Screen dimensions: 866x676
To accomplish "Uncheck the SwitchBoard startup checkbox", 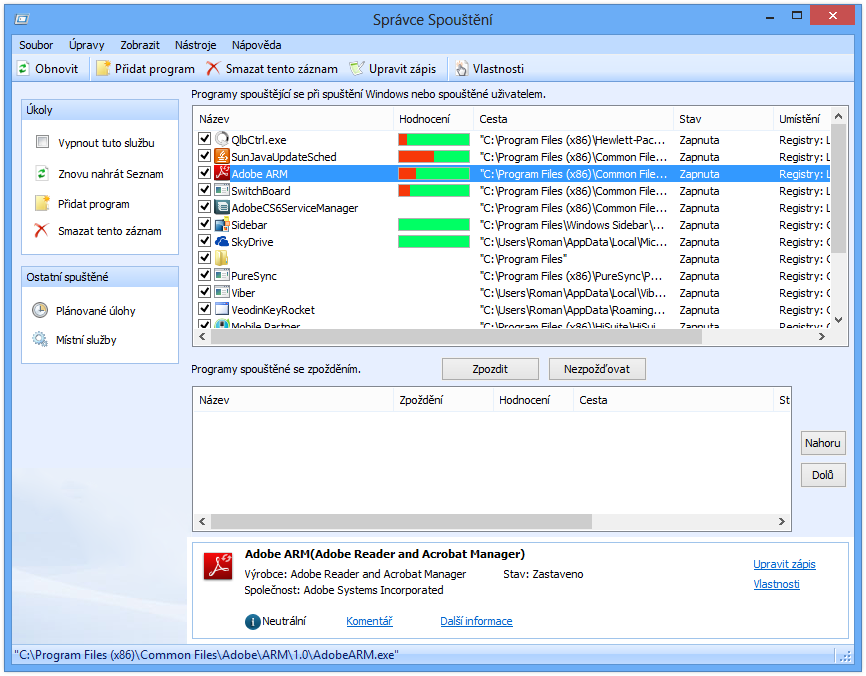I will (x=204, y=190).
